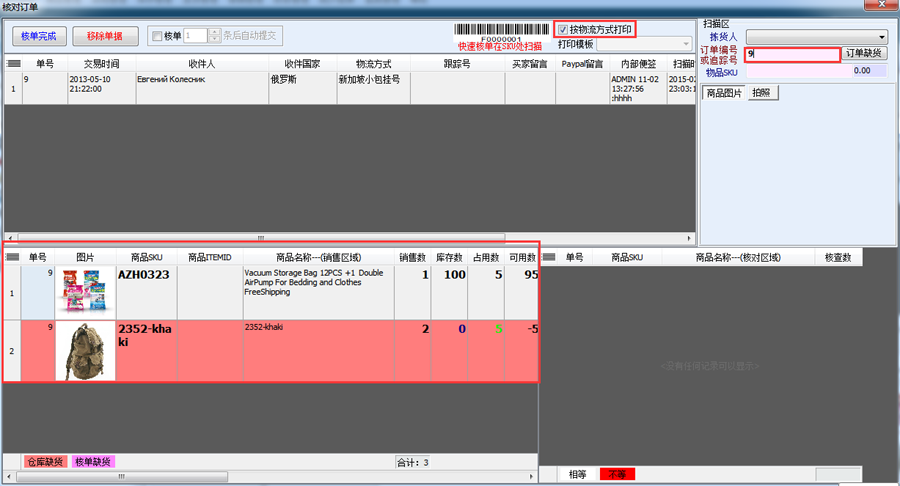The width and height of the screenshot is (900, 486).
Task: Focus the order number input field
Action: [791, 54]
